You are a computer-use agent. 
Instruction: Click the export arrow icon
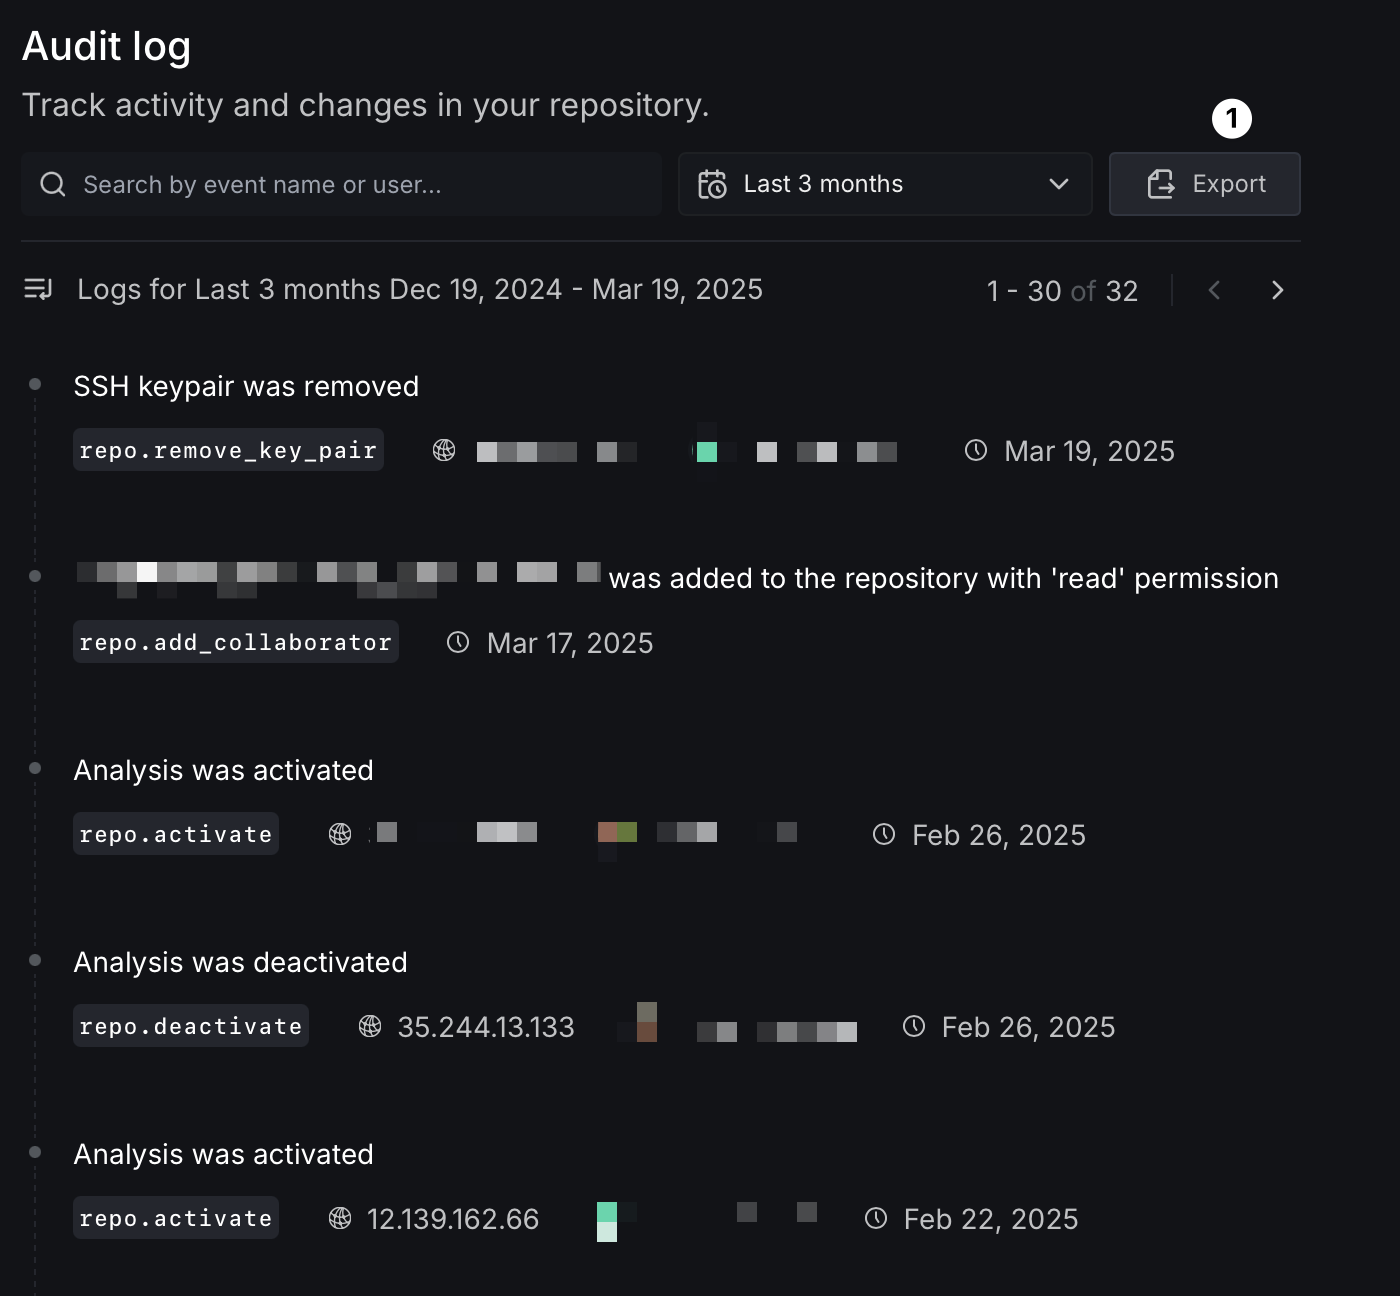pyautogui.click(x=1161, y=185)
